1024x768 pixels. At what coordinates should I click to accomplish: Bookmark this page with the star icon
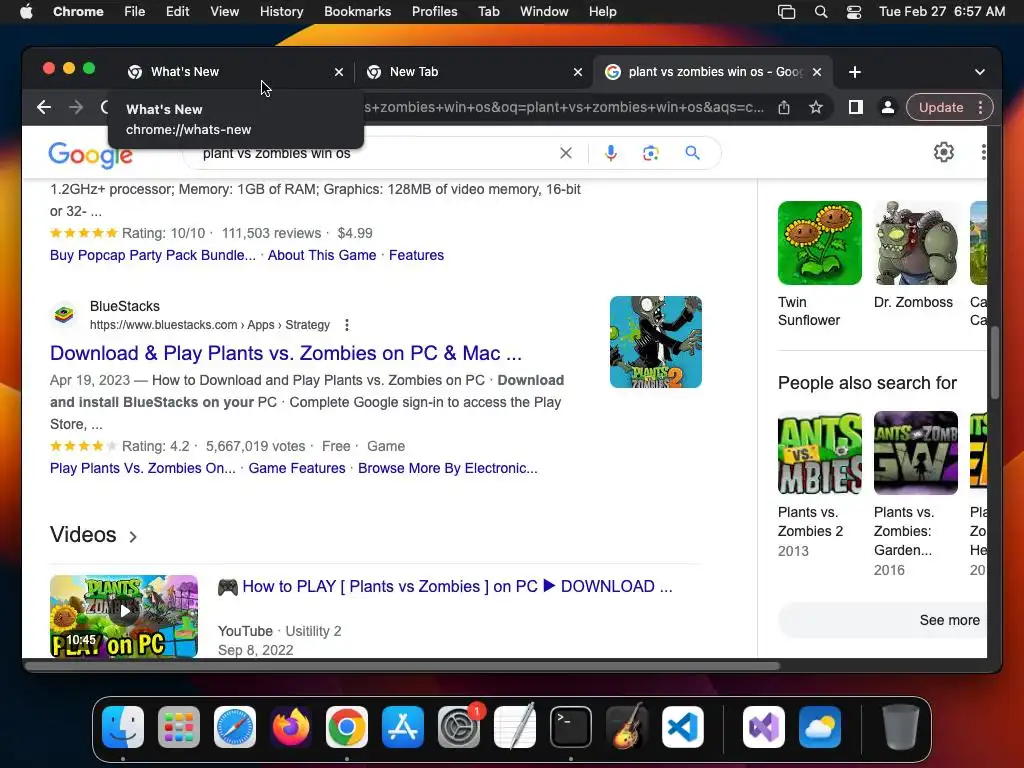[x=816, y=107]
